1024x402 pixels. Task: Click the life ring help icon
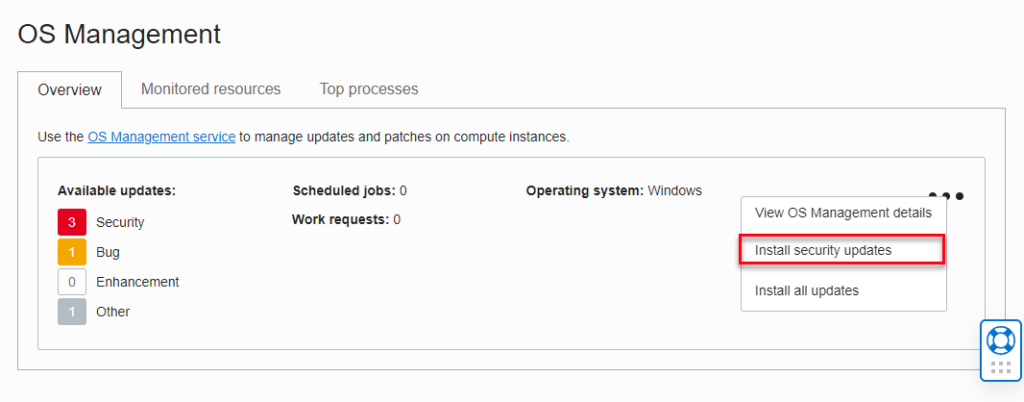[1000, 339]
